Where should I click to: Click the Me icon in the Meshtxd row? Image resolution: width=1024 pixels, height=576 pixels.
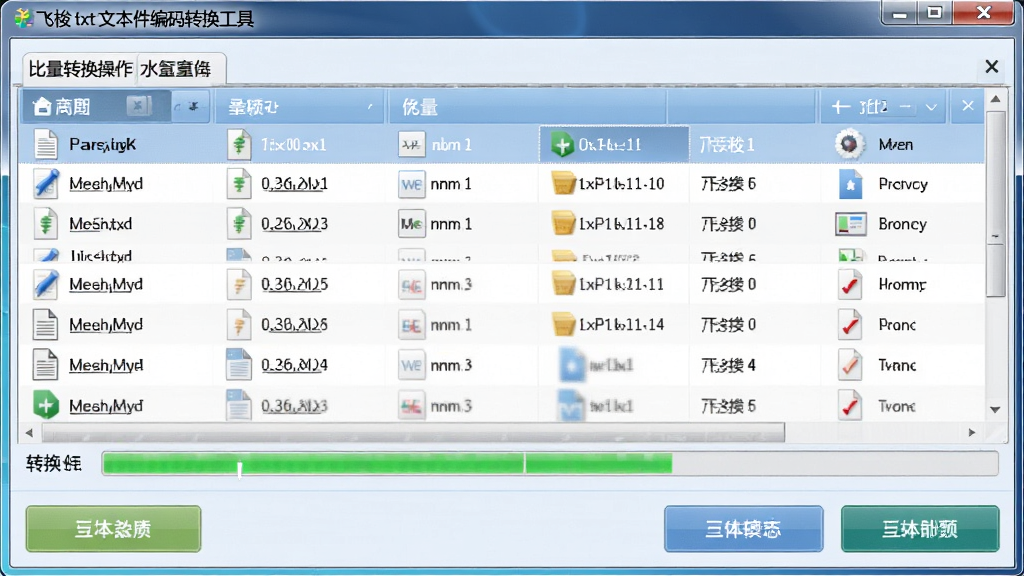[411, 224]
